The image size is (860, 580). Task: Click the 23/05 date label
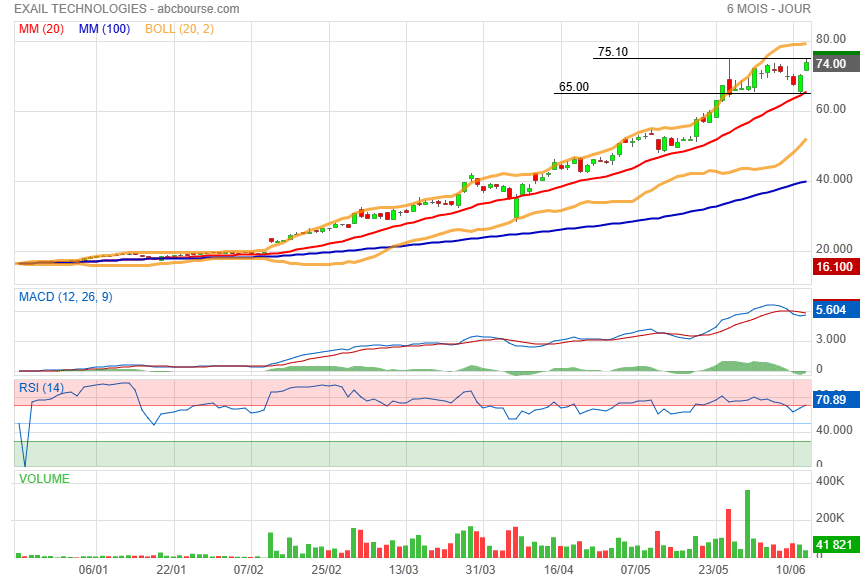[714, 570]
